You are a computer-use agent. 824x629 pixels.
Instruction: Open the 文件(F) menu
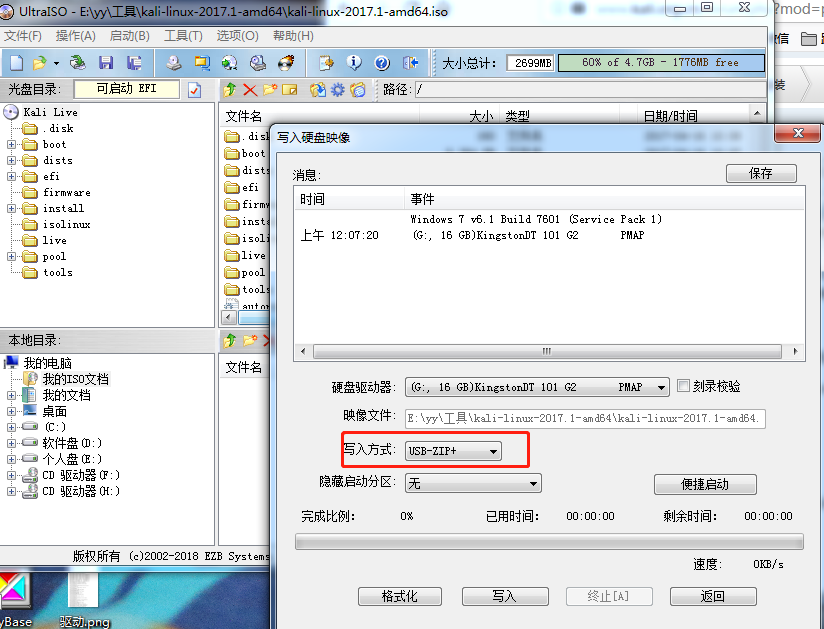(23, 36)
